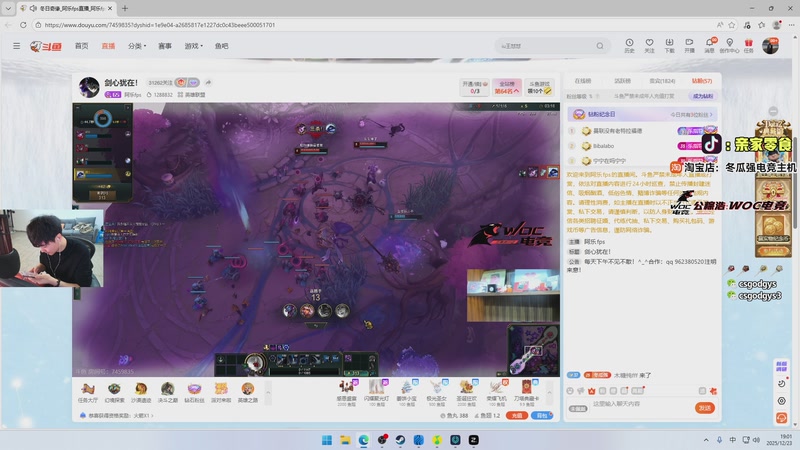Open File Explorer from taskbar

345,440
